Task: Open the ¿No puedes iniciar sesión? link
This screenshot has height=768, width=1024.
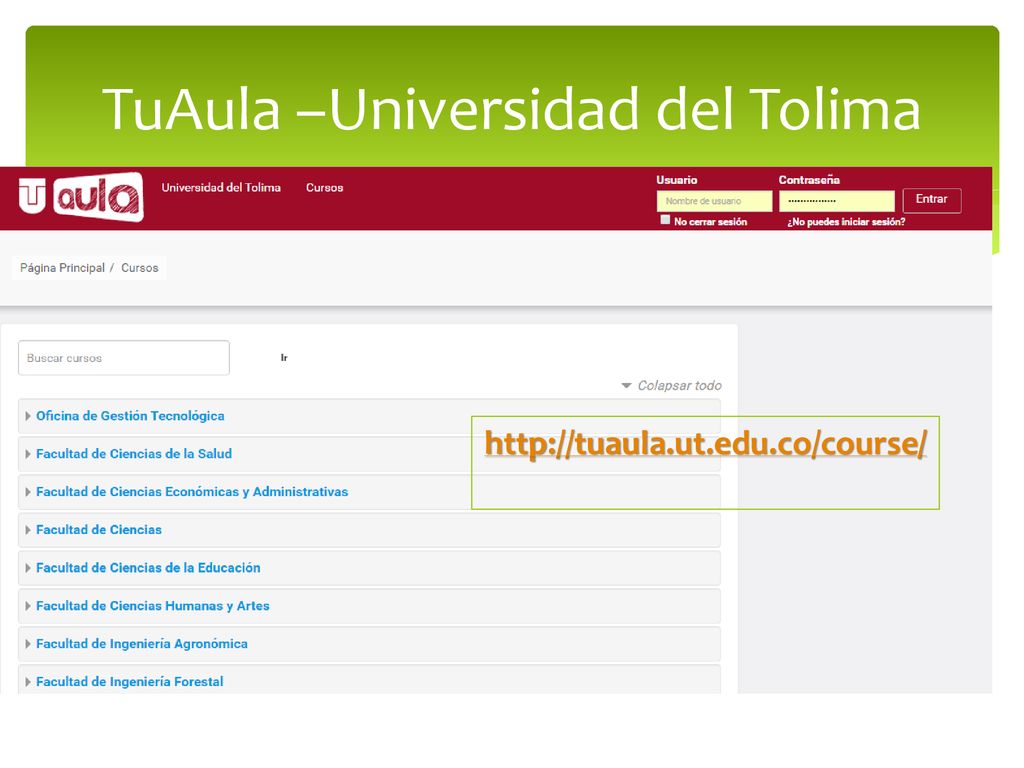Action: click(846, 222)
